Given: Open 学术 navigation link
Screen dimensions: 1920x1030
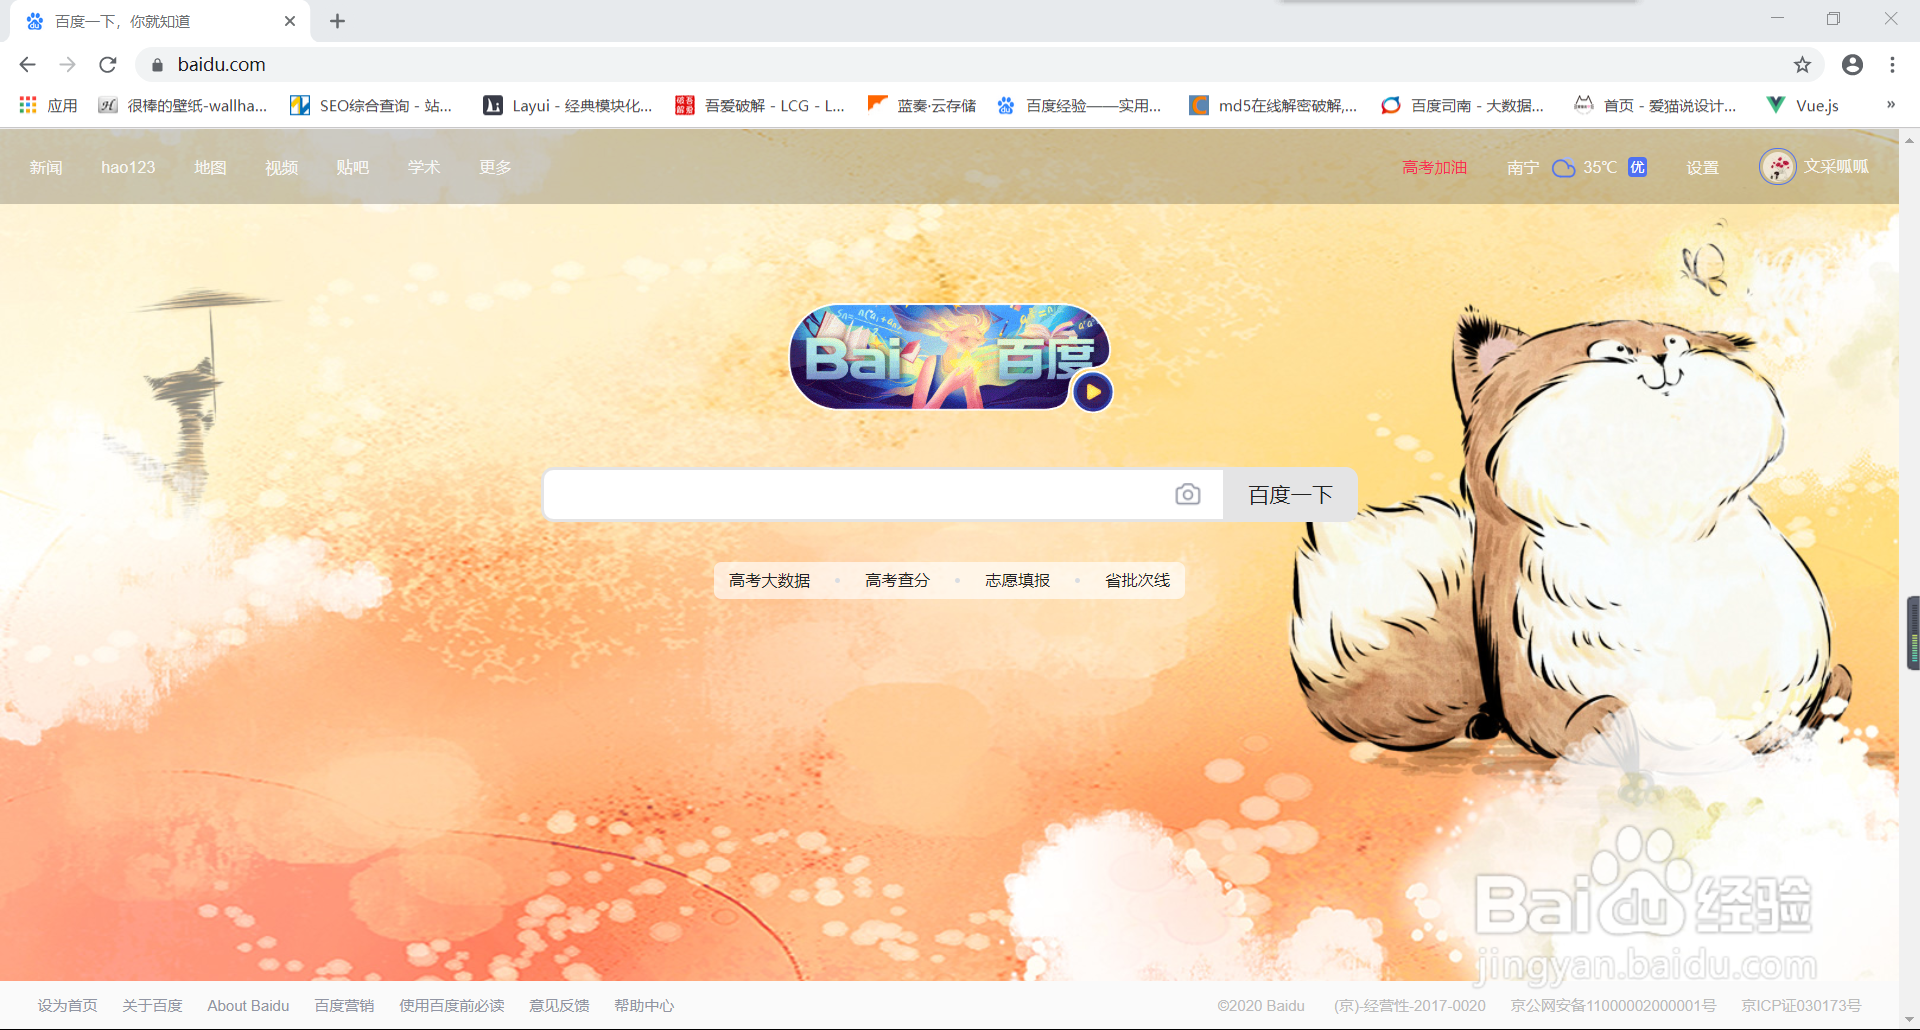Looking at the screenshot, I should tap(423, 167).
